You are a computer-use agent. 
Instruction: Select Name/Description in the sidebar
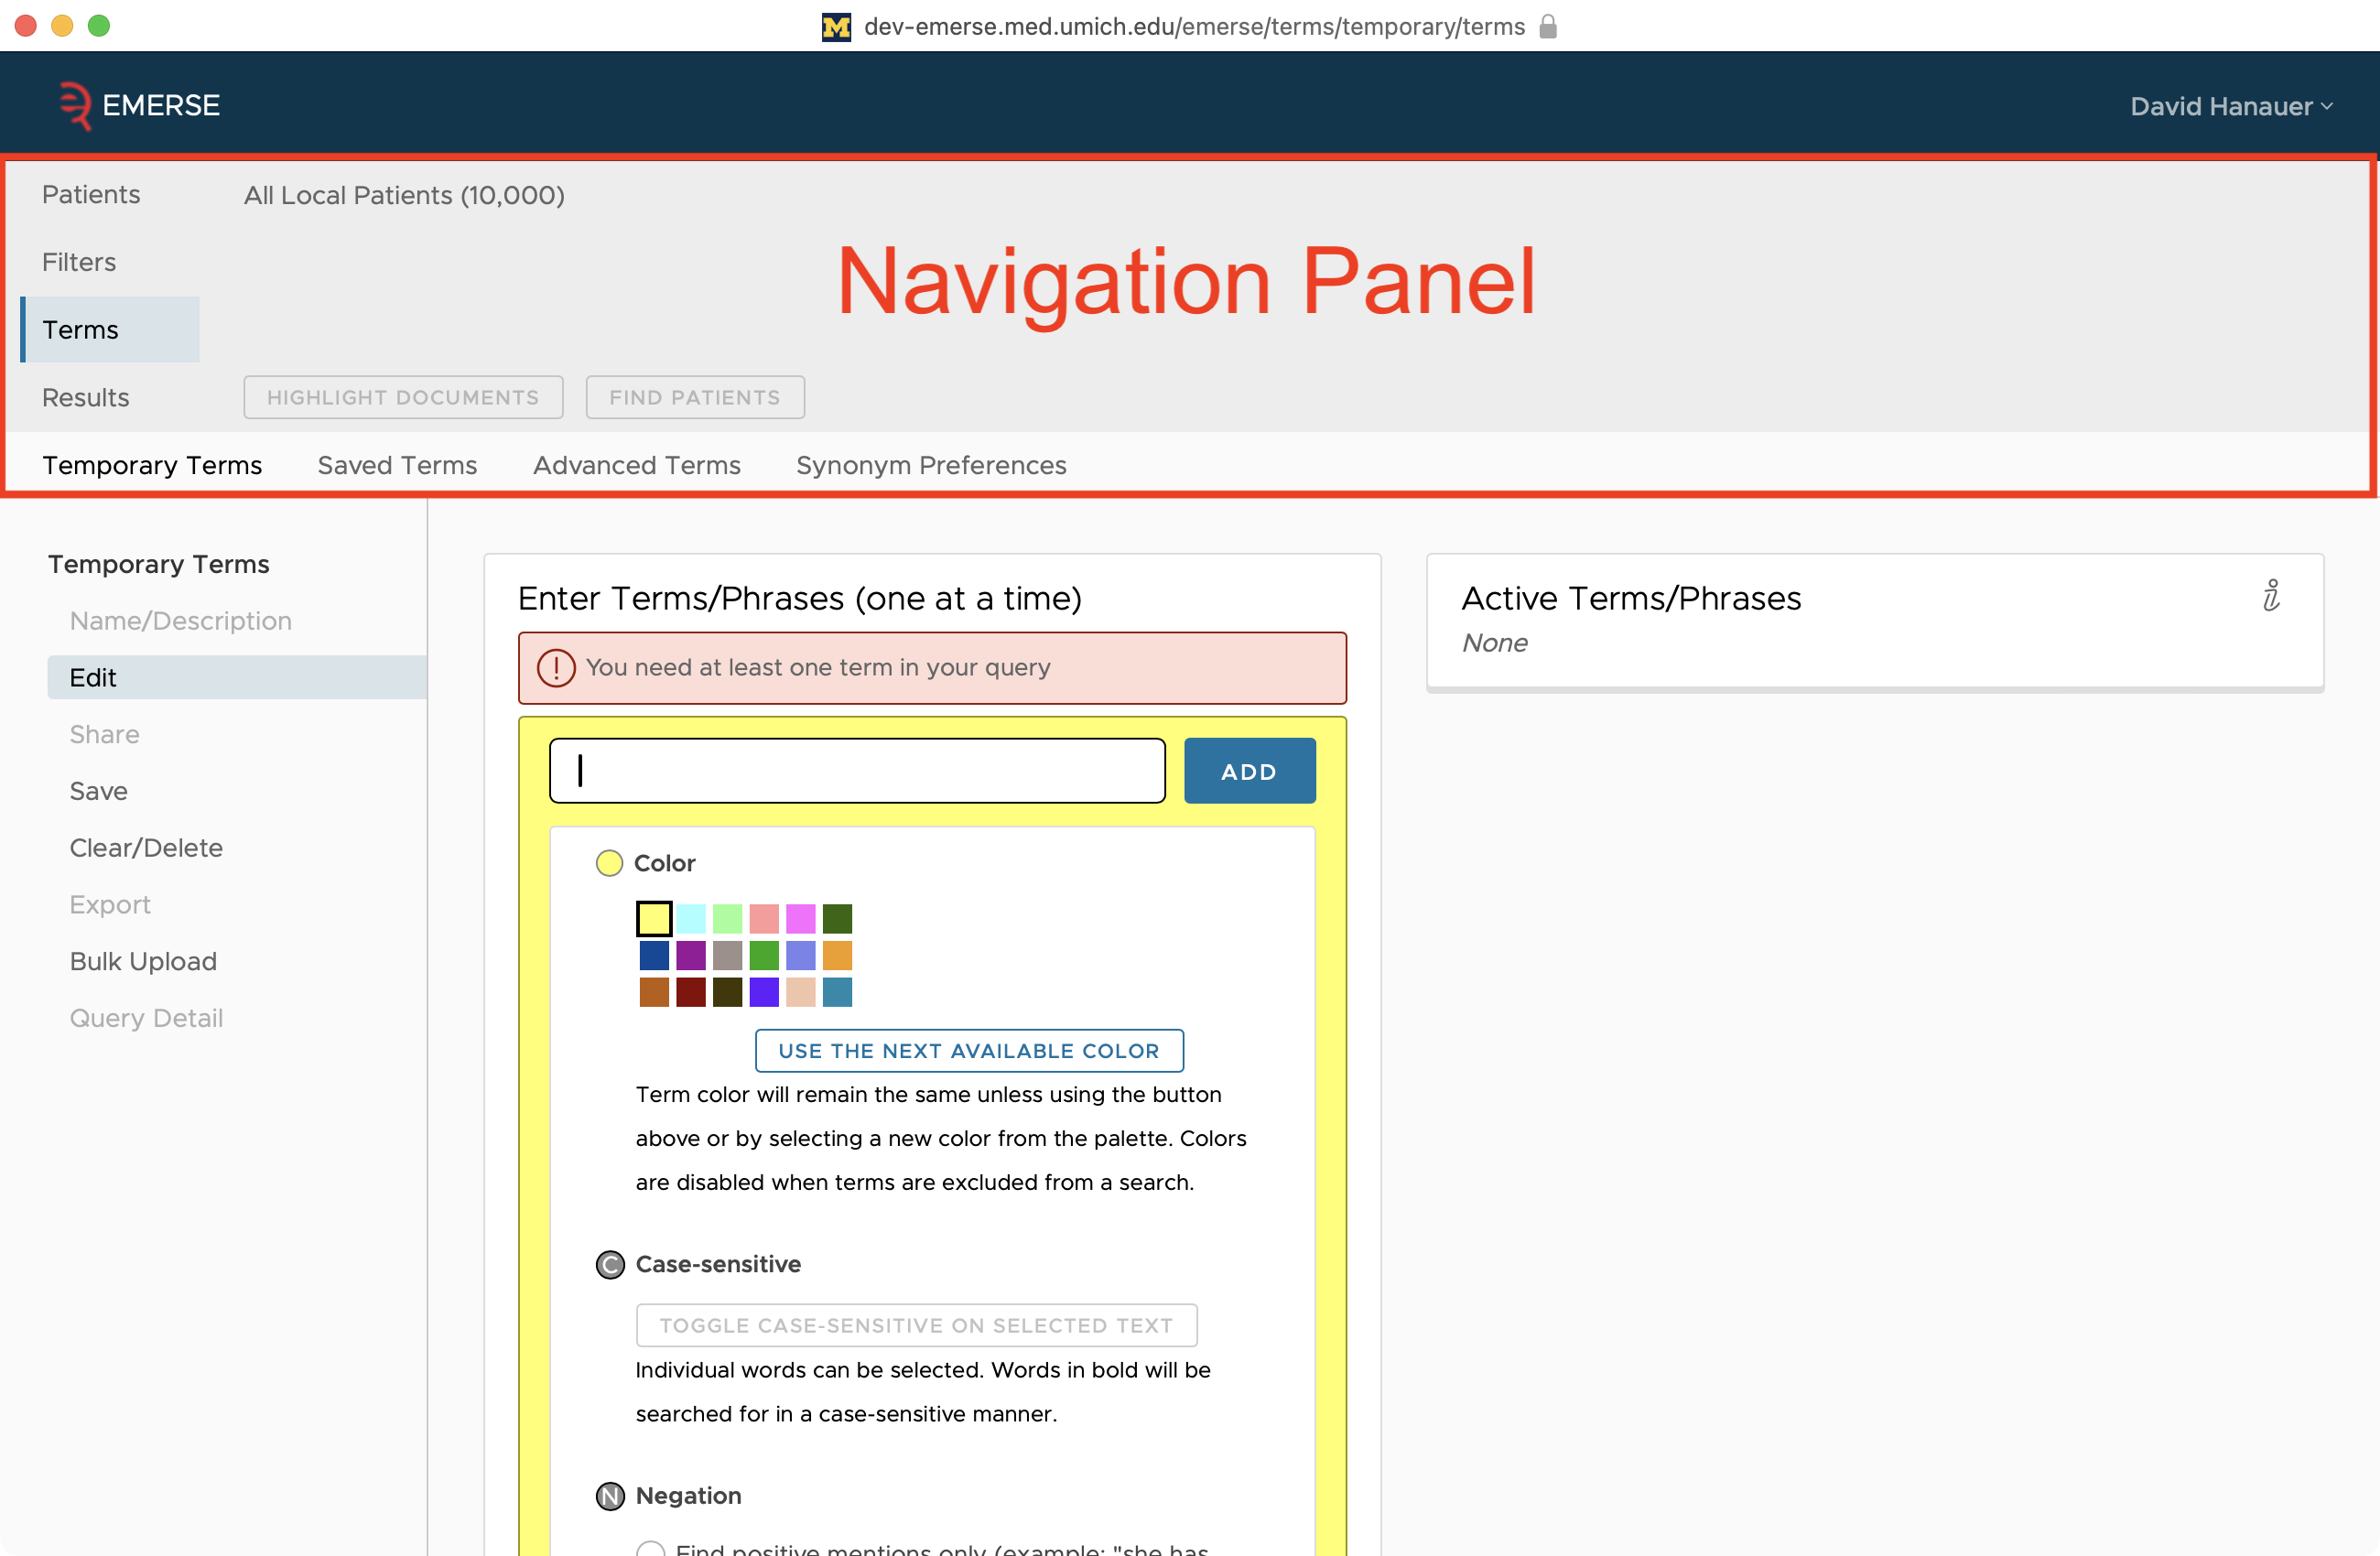181,621
